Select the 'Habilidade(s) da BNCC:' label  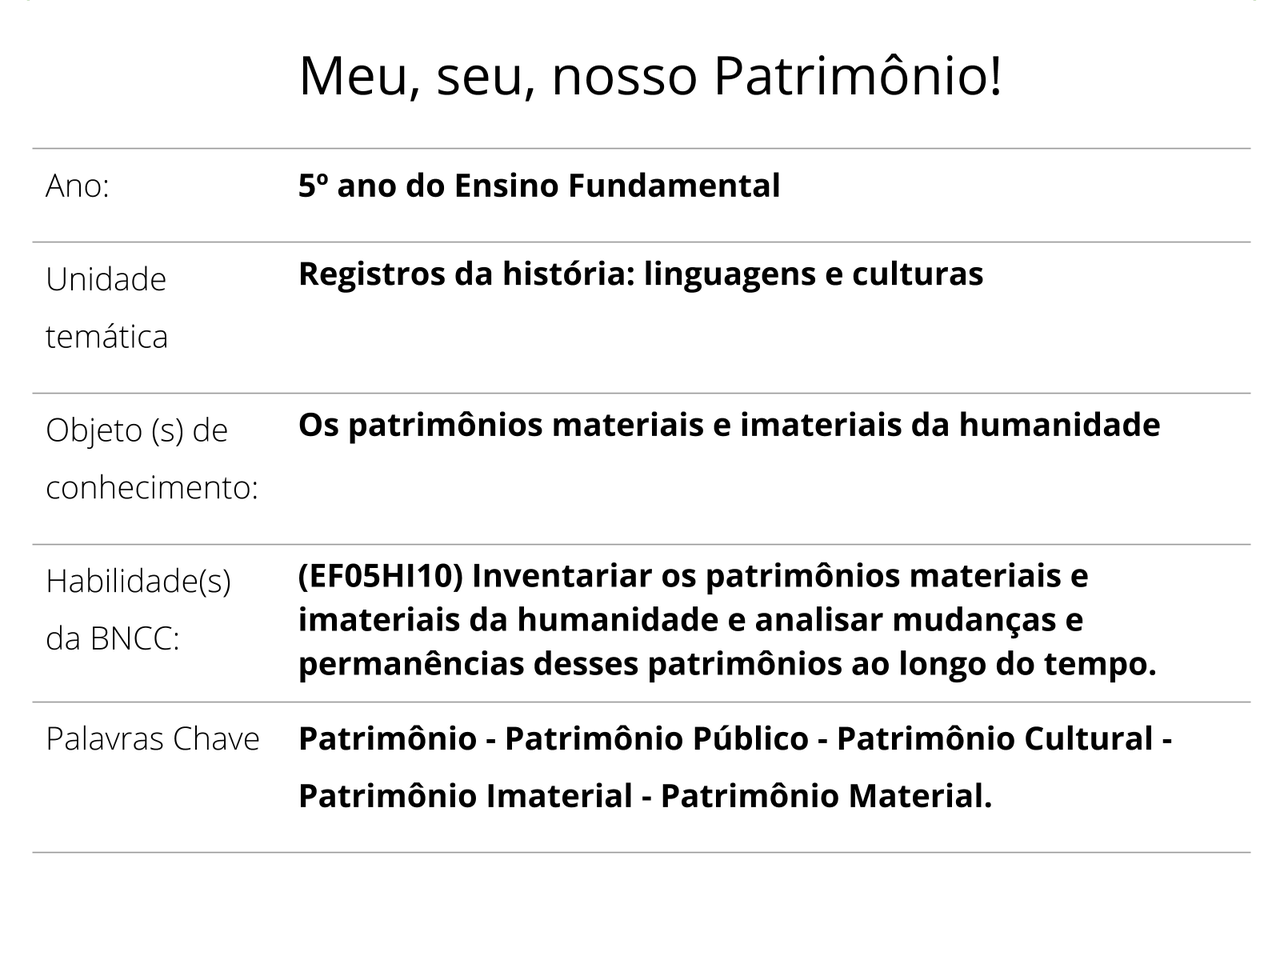[138, 608]
